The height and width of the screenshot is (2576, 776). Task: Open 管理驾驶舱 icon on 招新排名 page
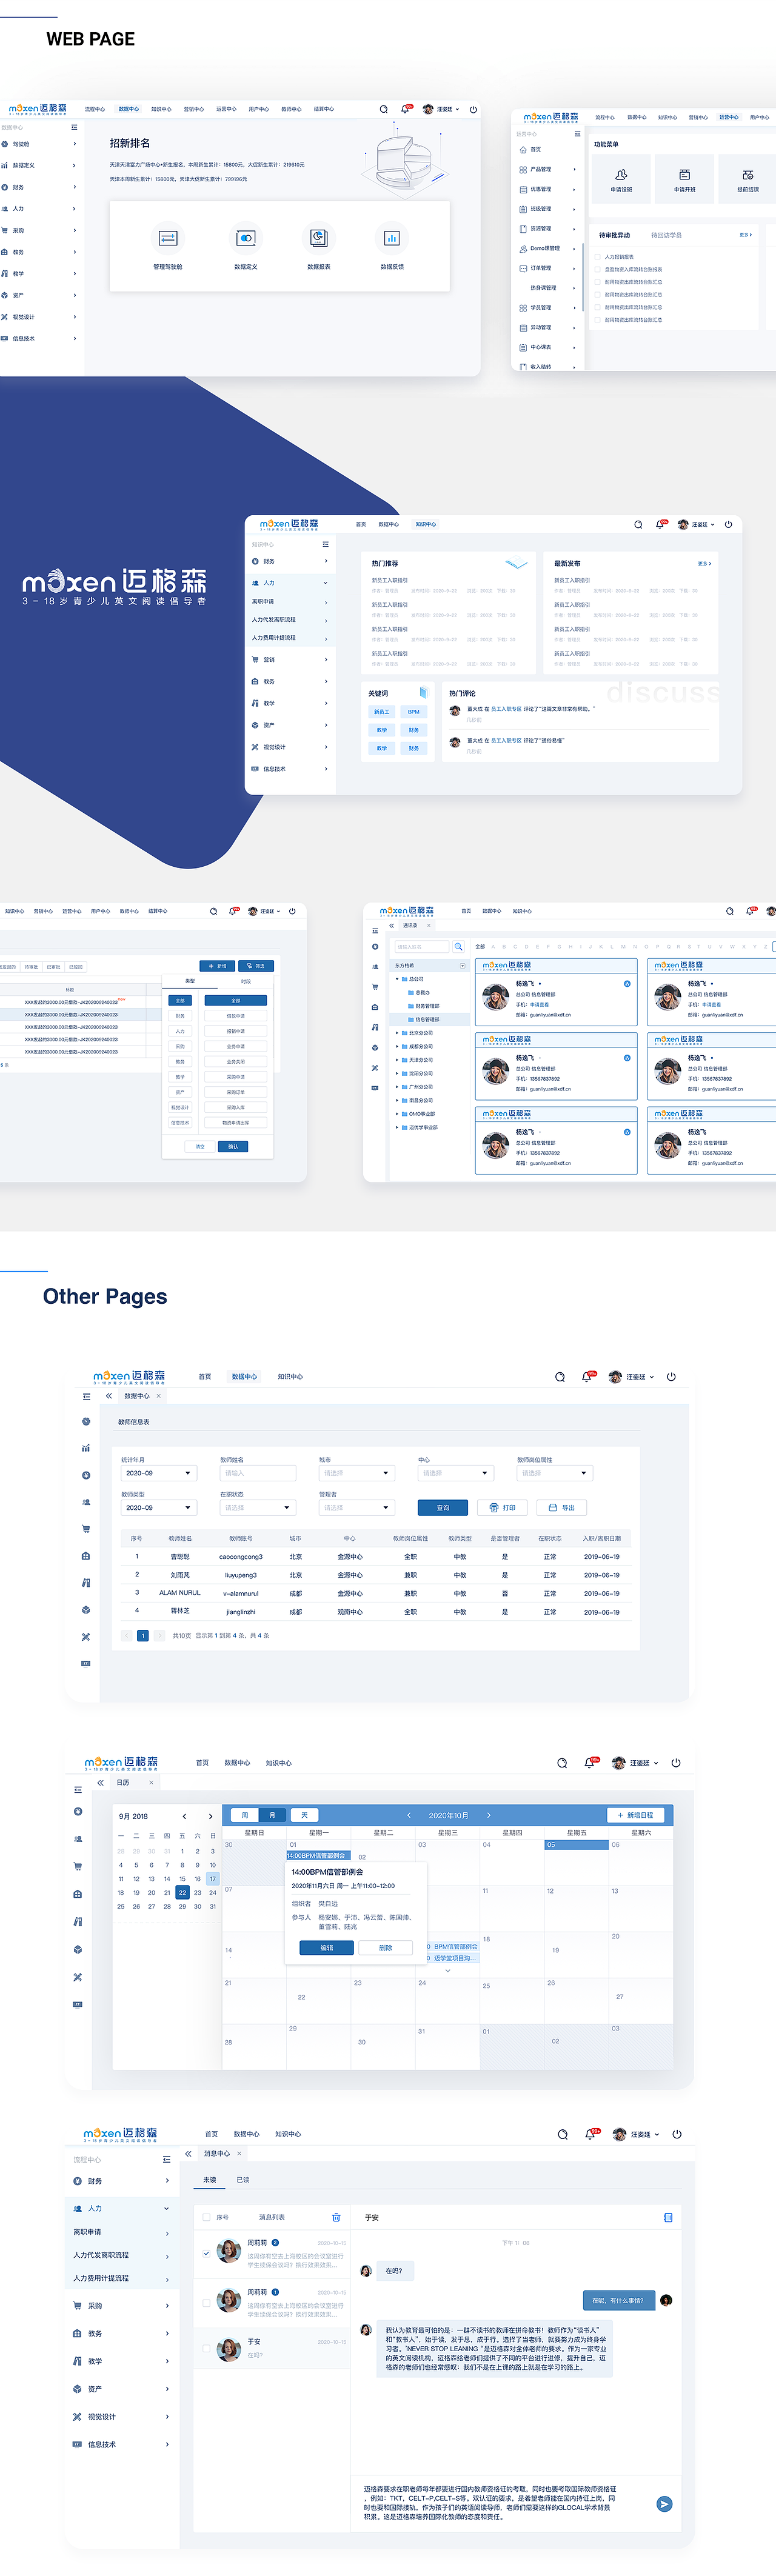click(x=168, y=238)
